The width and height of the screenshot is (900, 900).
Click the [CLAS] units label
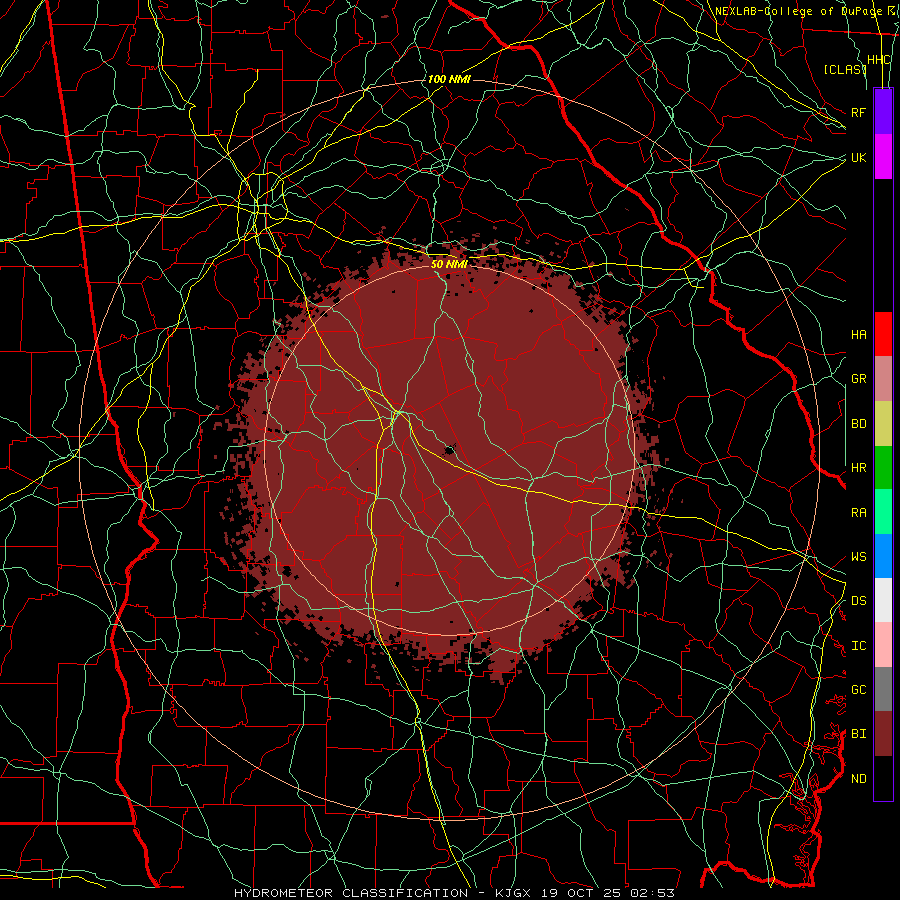(x=844, y=69)
